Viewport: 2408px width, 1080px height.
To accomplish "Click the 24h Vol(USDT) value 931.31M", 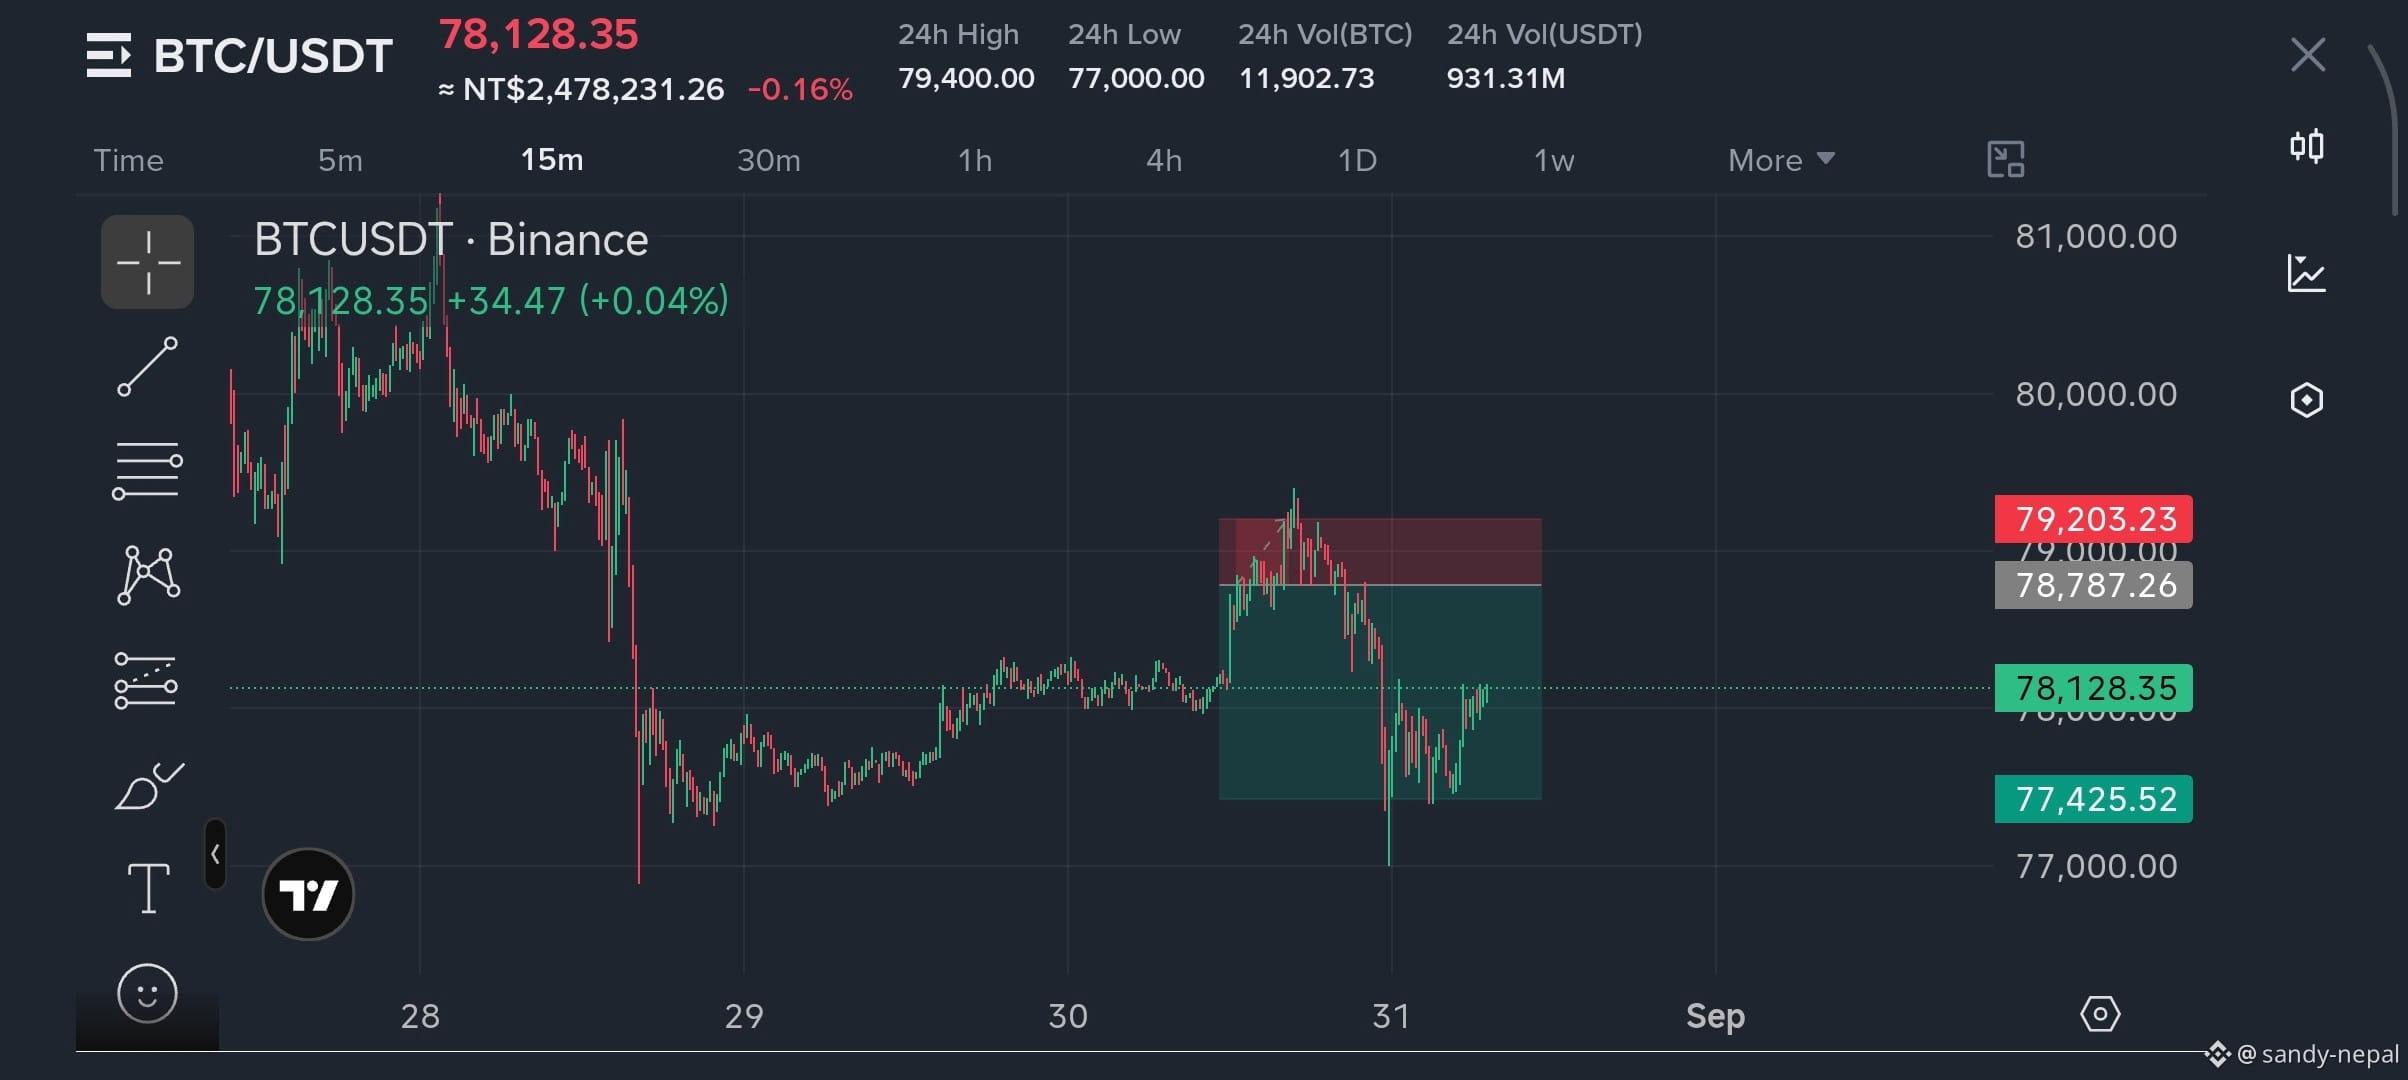I will coord(1506,78).
